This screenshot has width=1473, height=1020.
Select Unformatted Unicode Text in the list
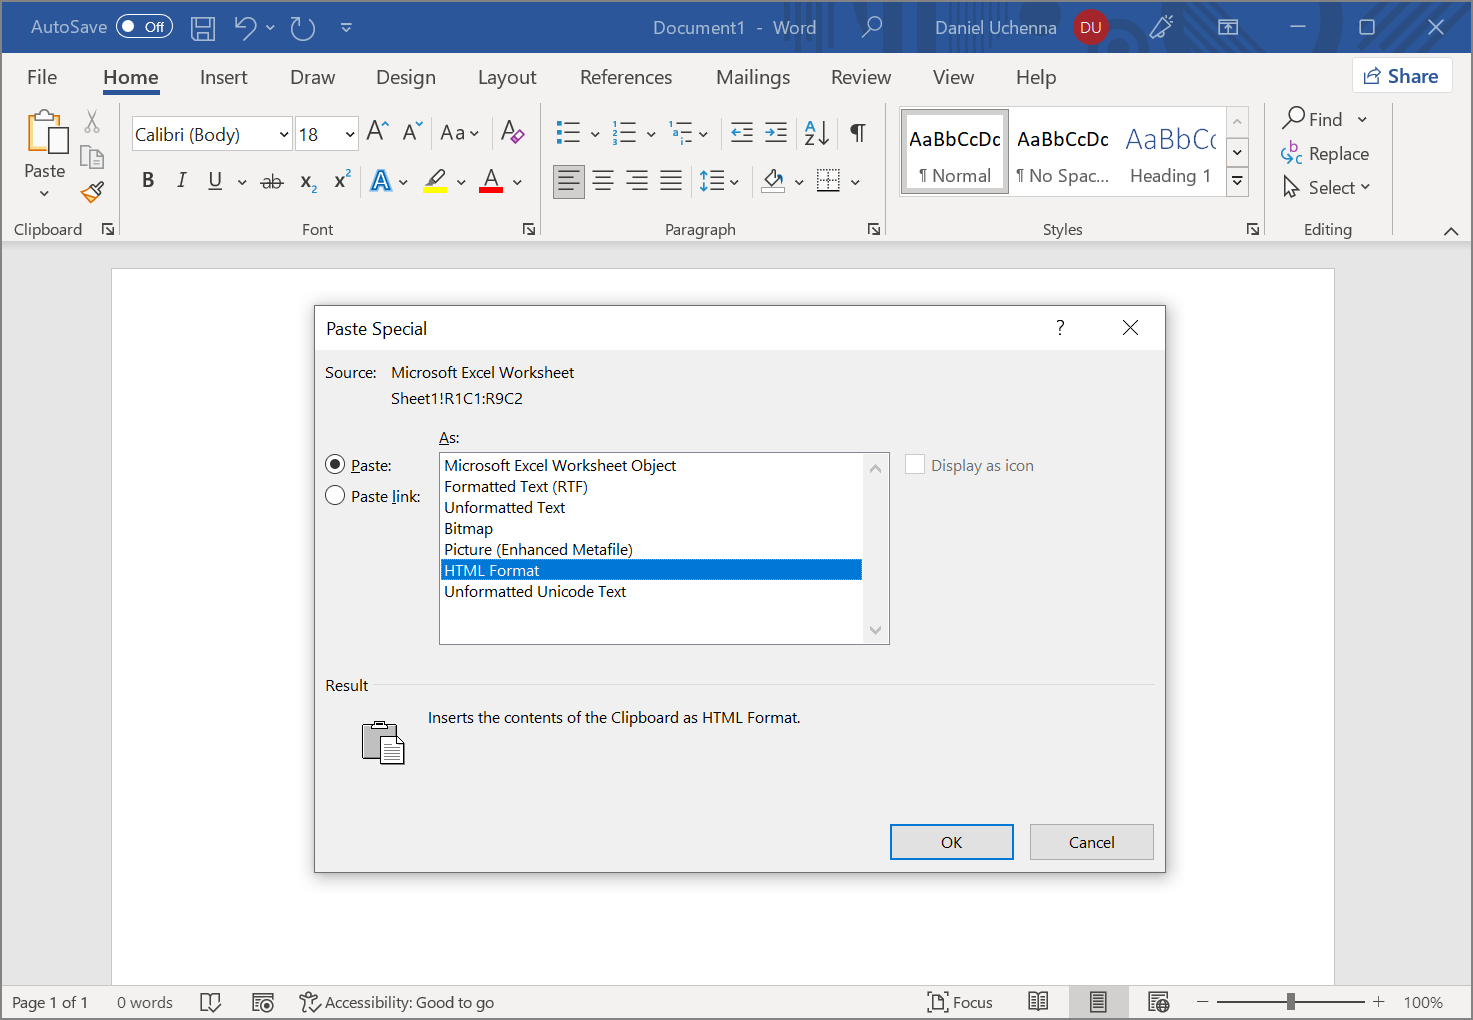(x=535, y=591)
